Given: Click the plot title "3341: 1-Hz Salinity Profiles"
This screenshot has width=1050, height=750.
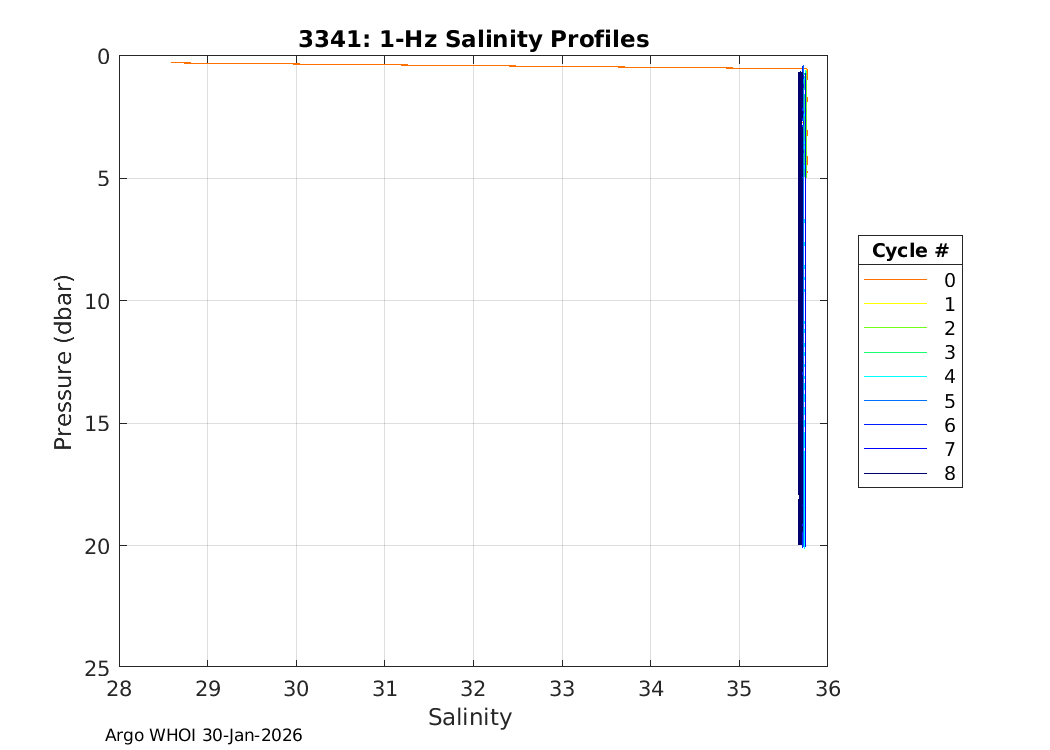Looking at the screenshot, I should point(473,39).
